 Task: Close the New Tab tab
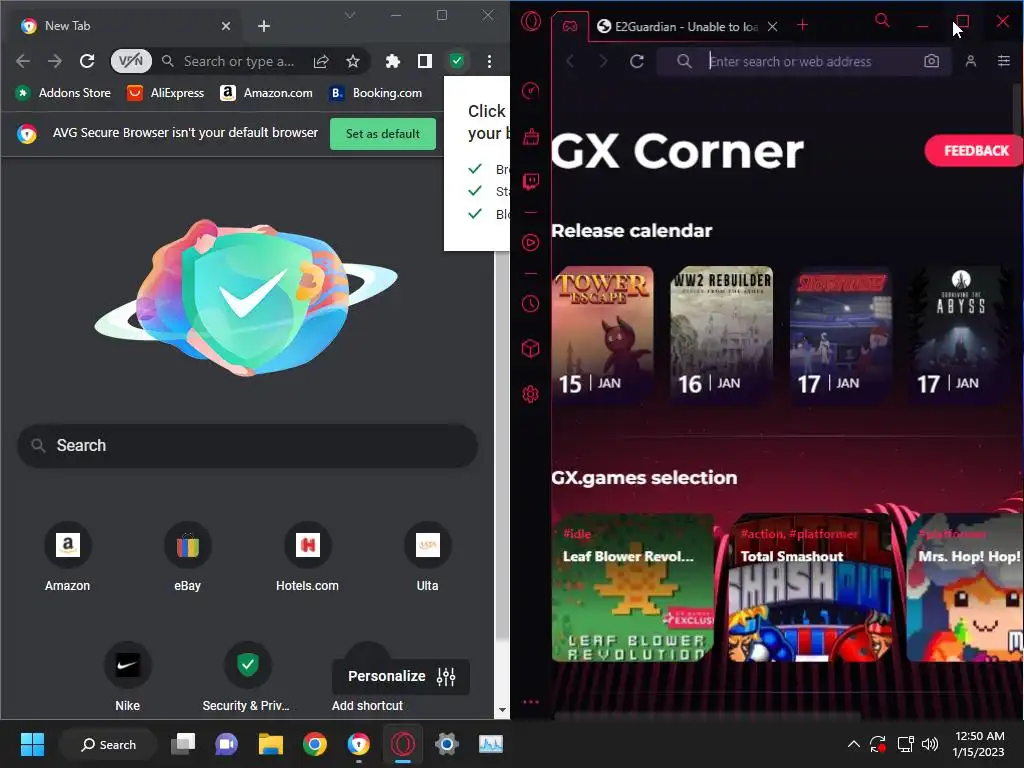tap(226, 26)
